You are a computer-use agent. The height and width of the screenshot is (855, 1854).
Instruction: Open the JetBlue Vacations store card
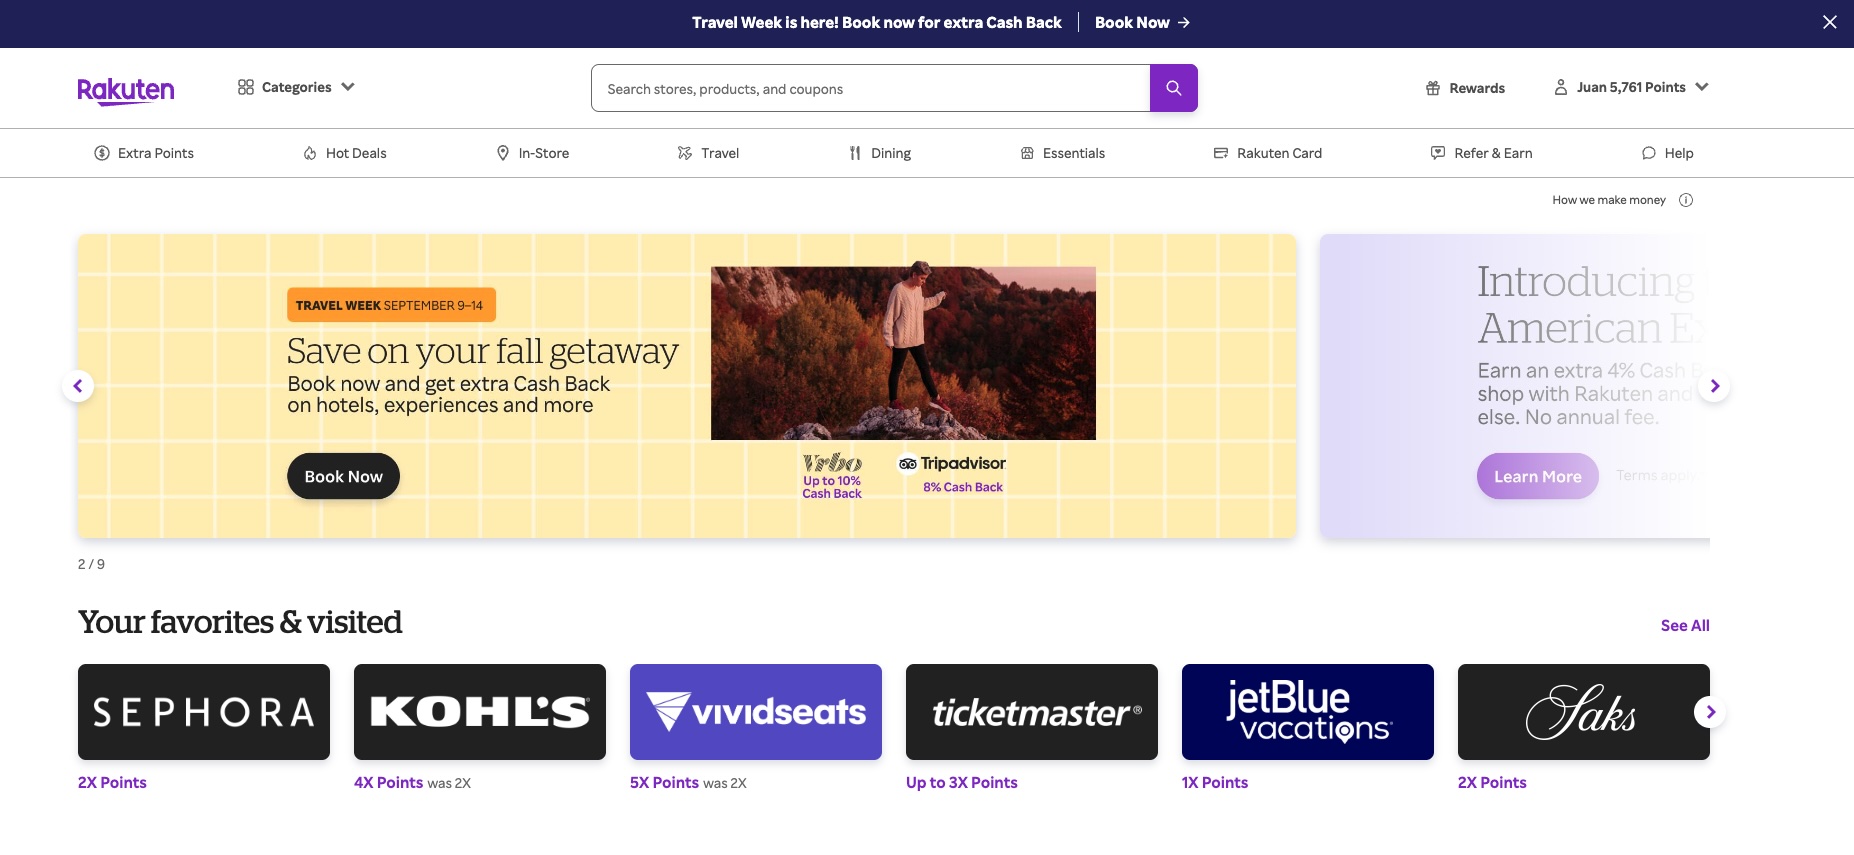[x=1308, y=712]
